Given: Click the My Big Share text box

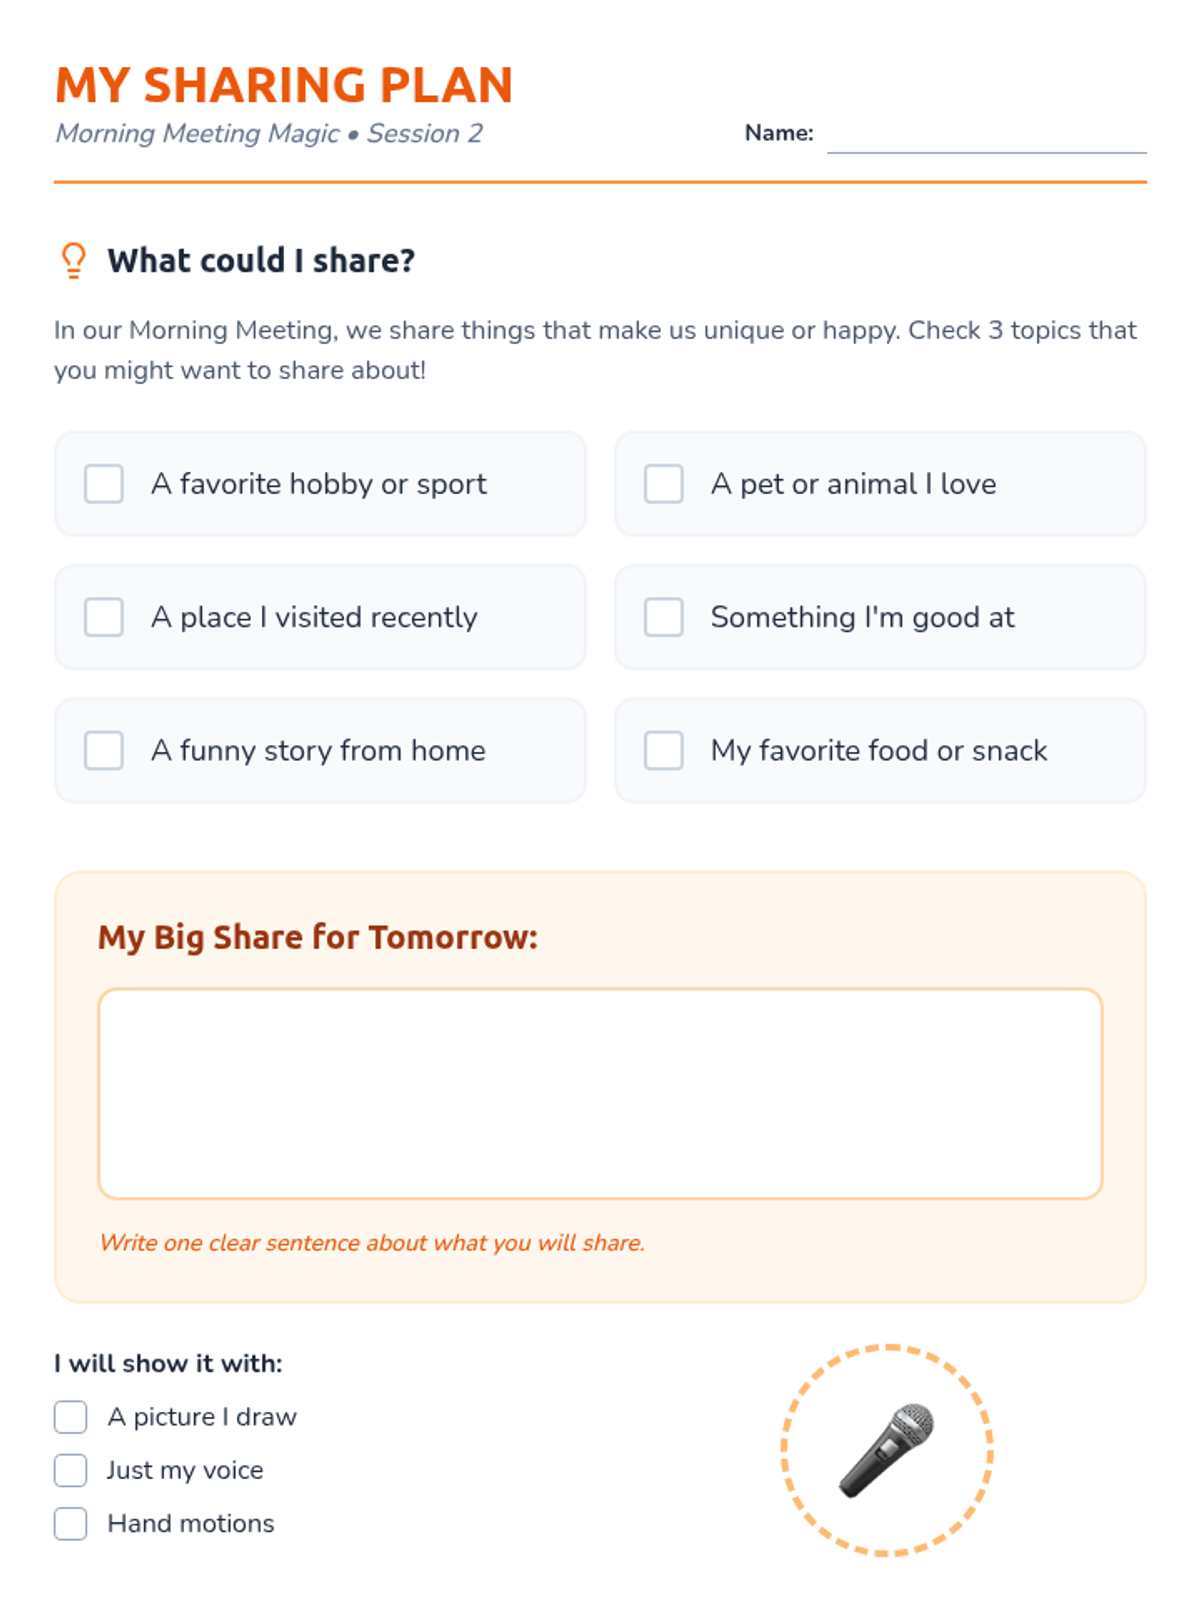Looking at the screenshot, I should point(600,1094).
